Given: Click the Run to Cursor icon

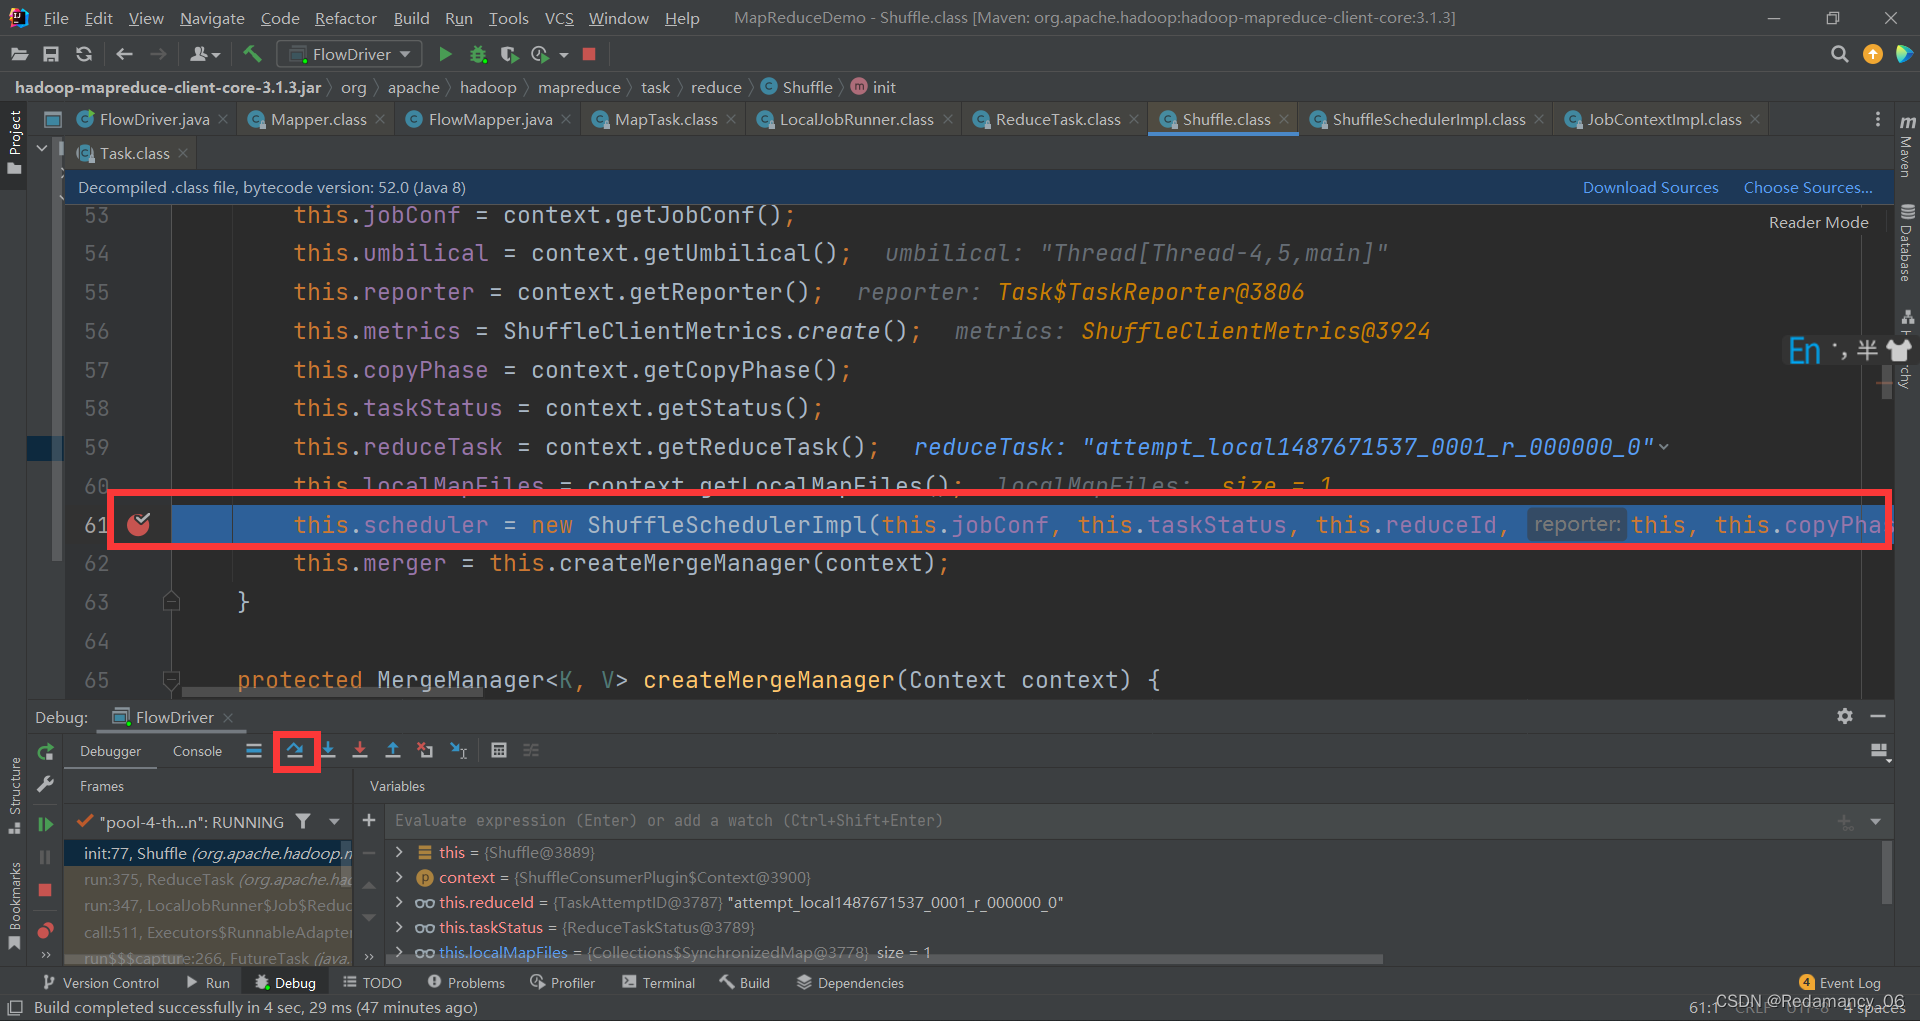Looking at the screenshot, I should (x=459, y=750).
